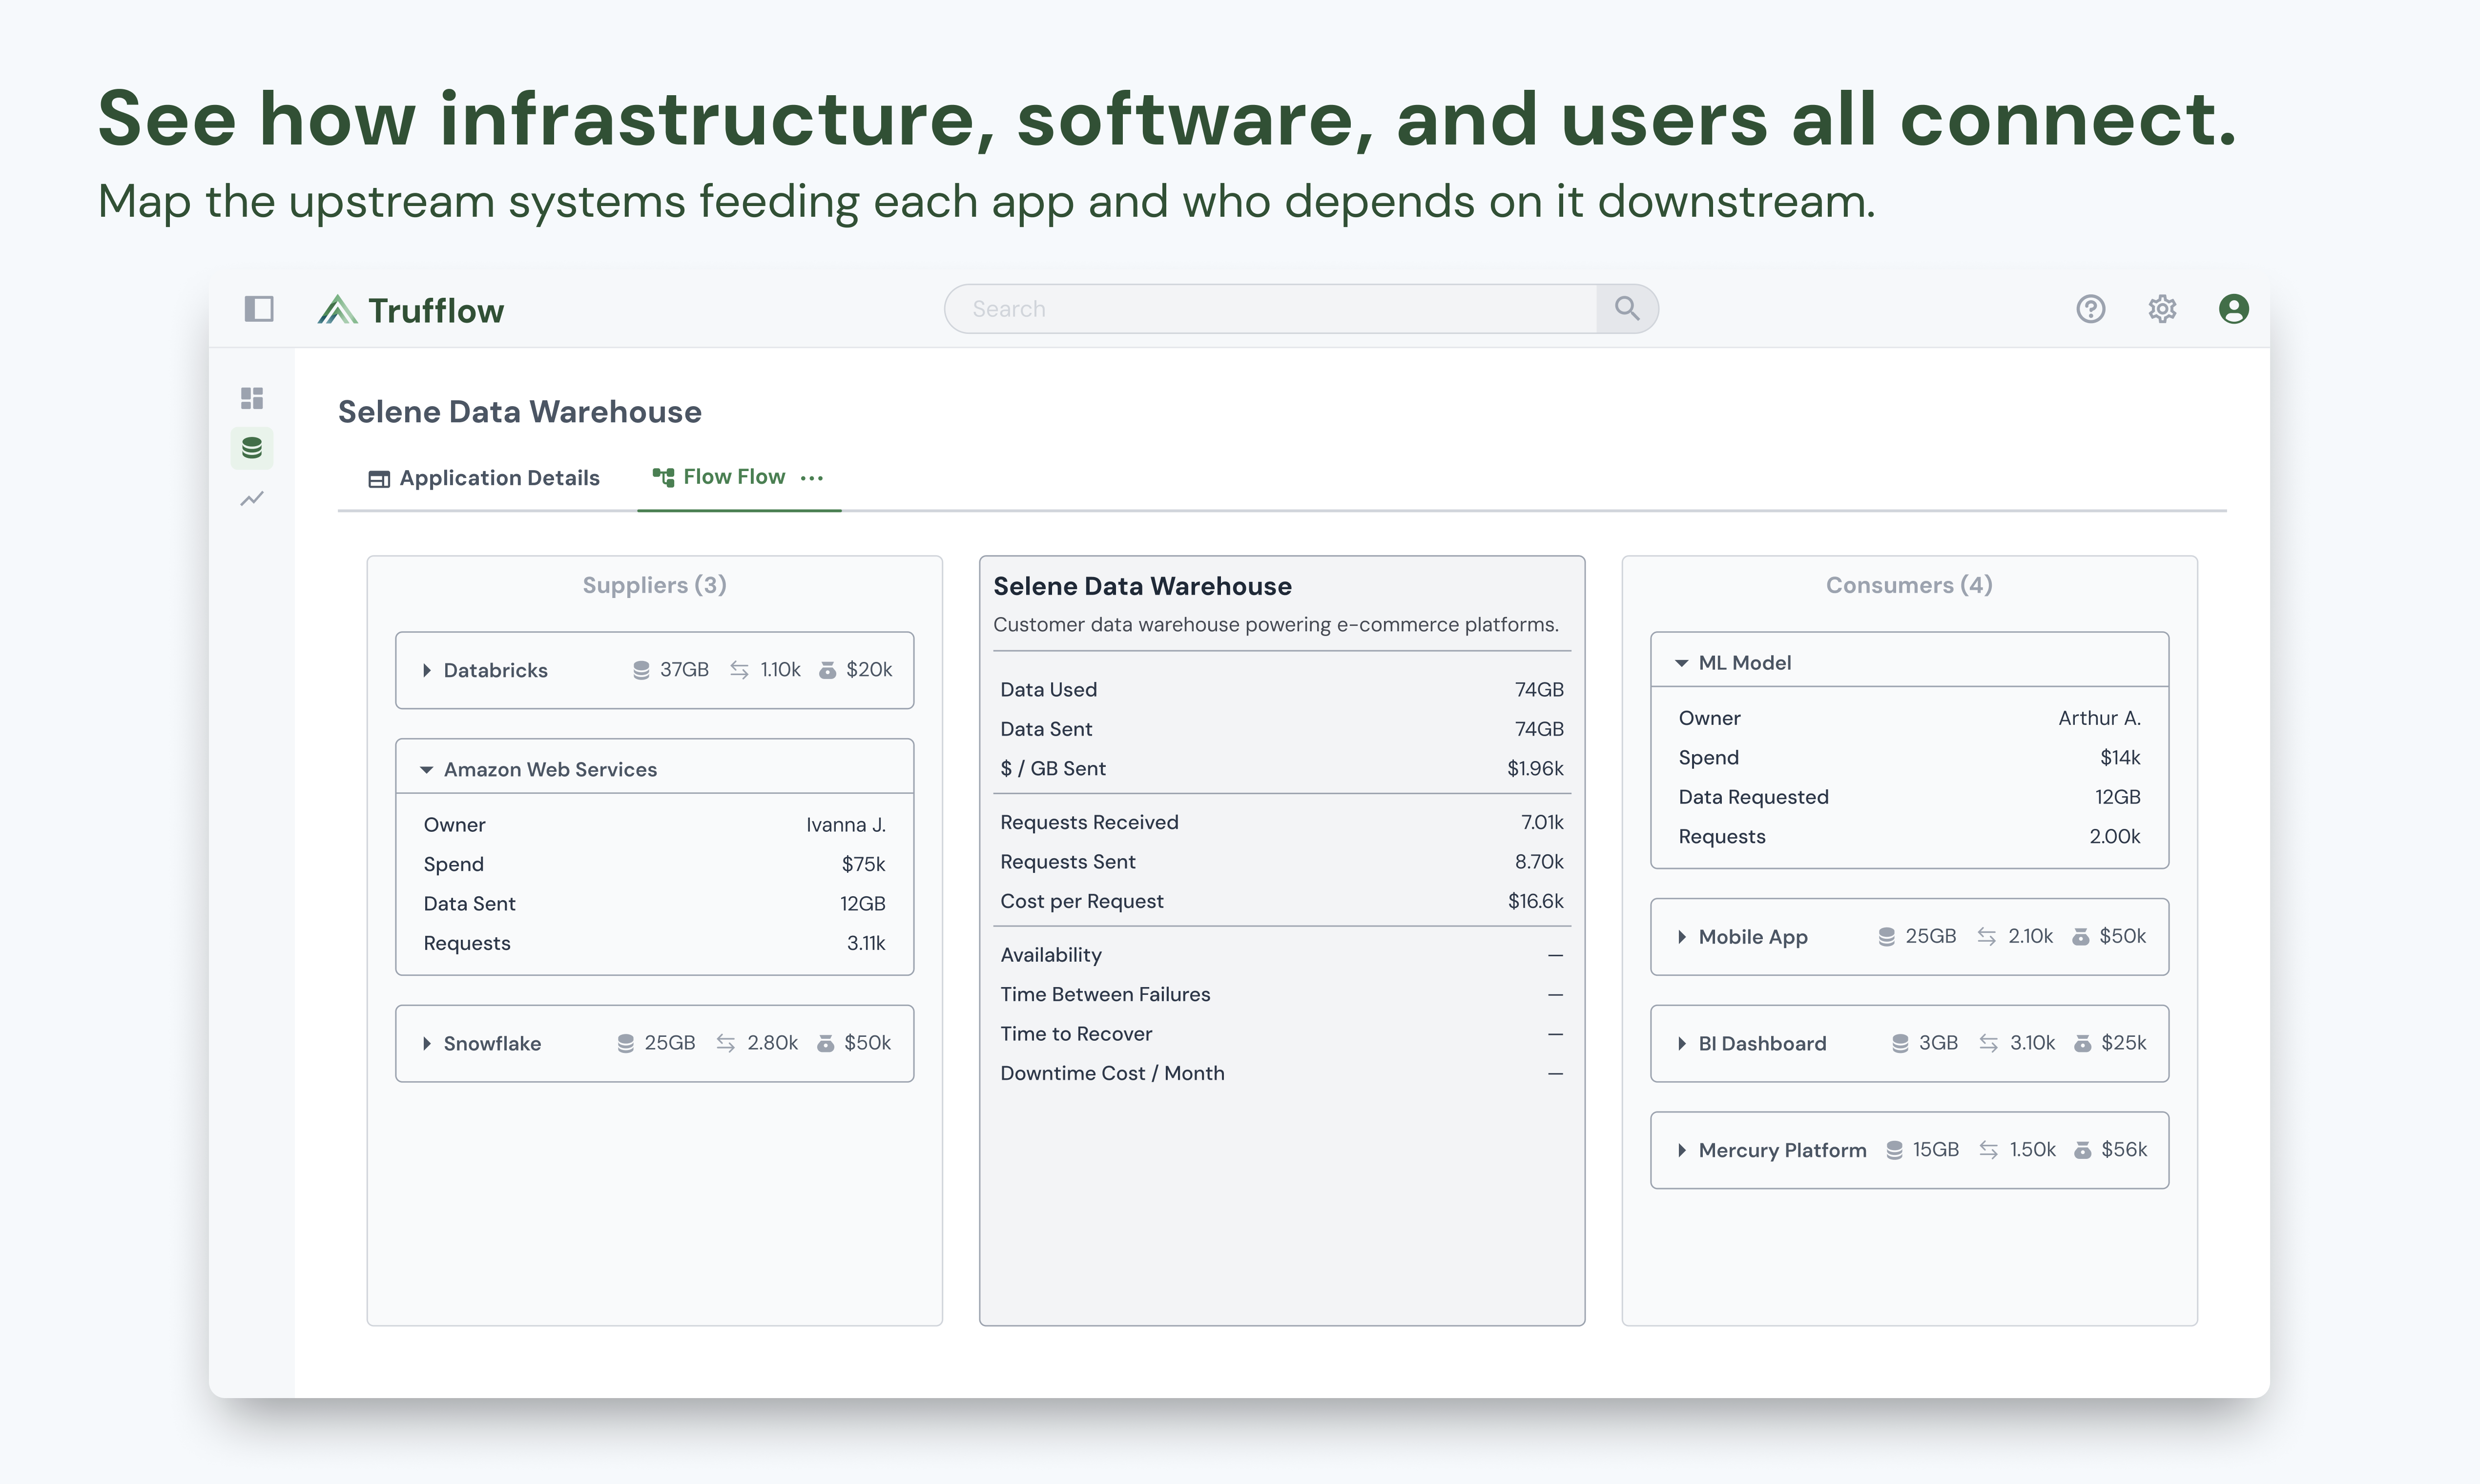Collapse the Amazon Web Services supplier
The height and width of the screenshot is (1484, 2480).
point(427,770)
